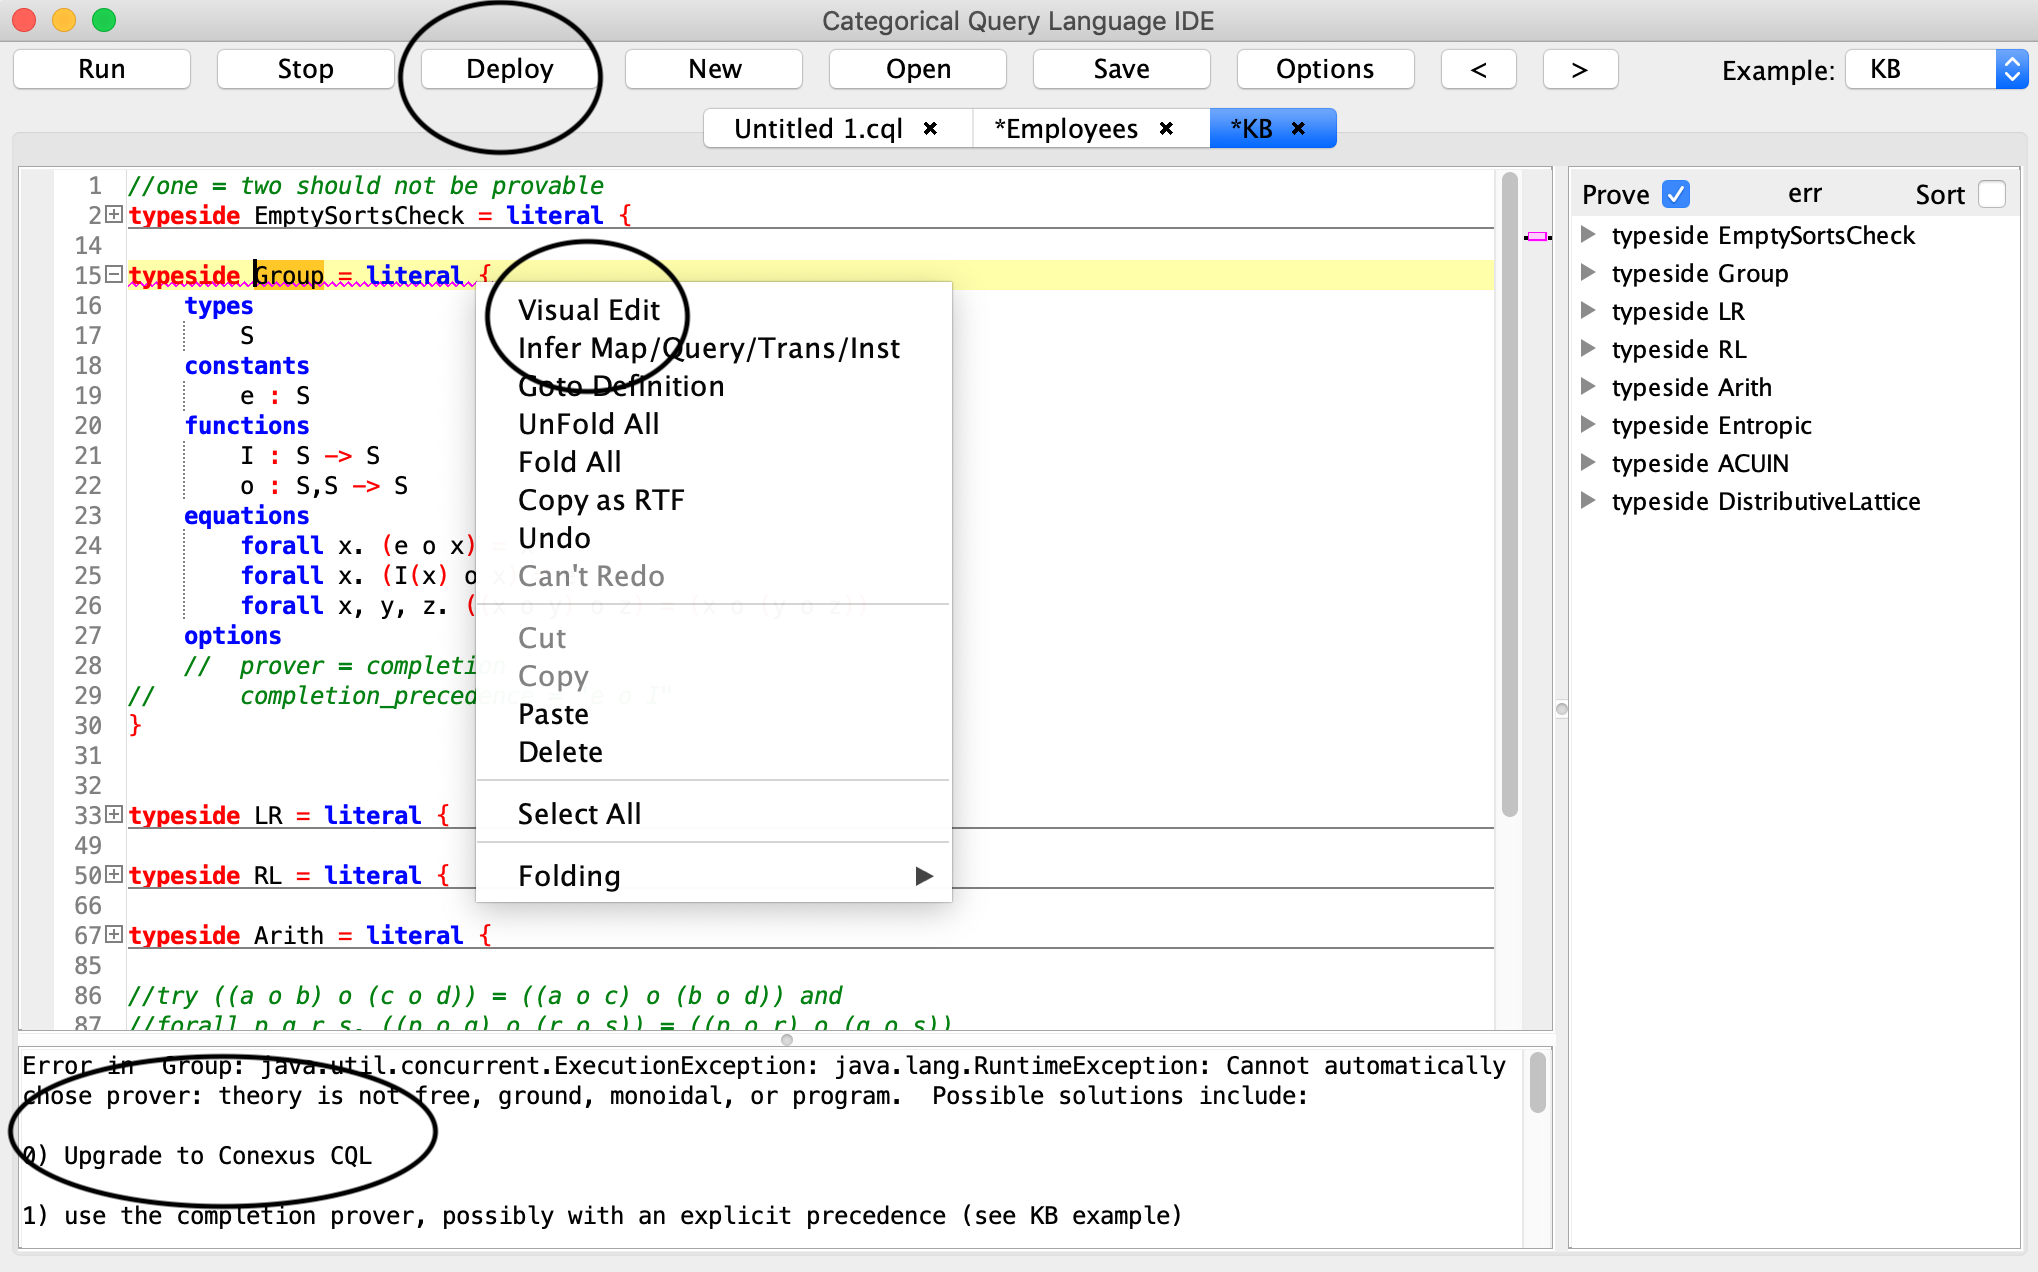
Task: Click the Save button
Action: 1122,69
